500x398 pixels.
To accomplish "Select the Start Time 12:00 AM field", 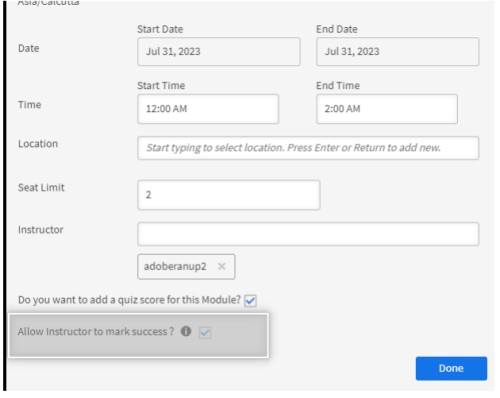I will coord(208,109).
